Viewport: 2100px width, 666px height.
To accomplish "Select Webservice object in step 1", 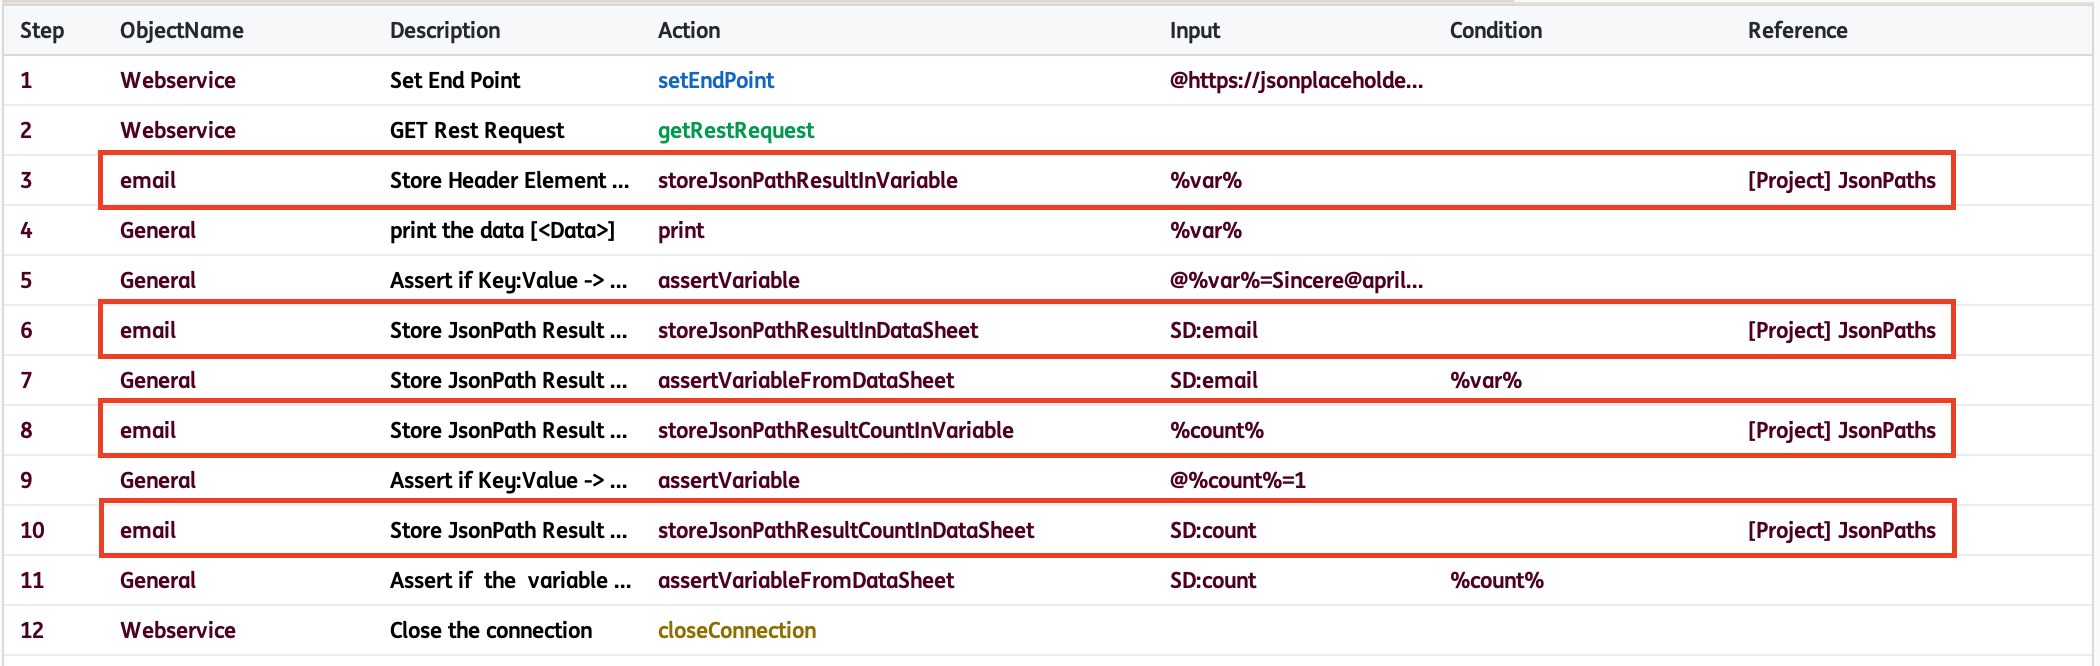I will click(178, 80).
